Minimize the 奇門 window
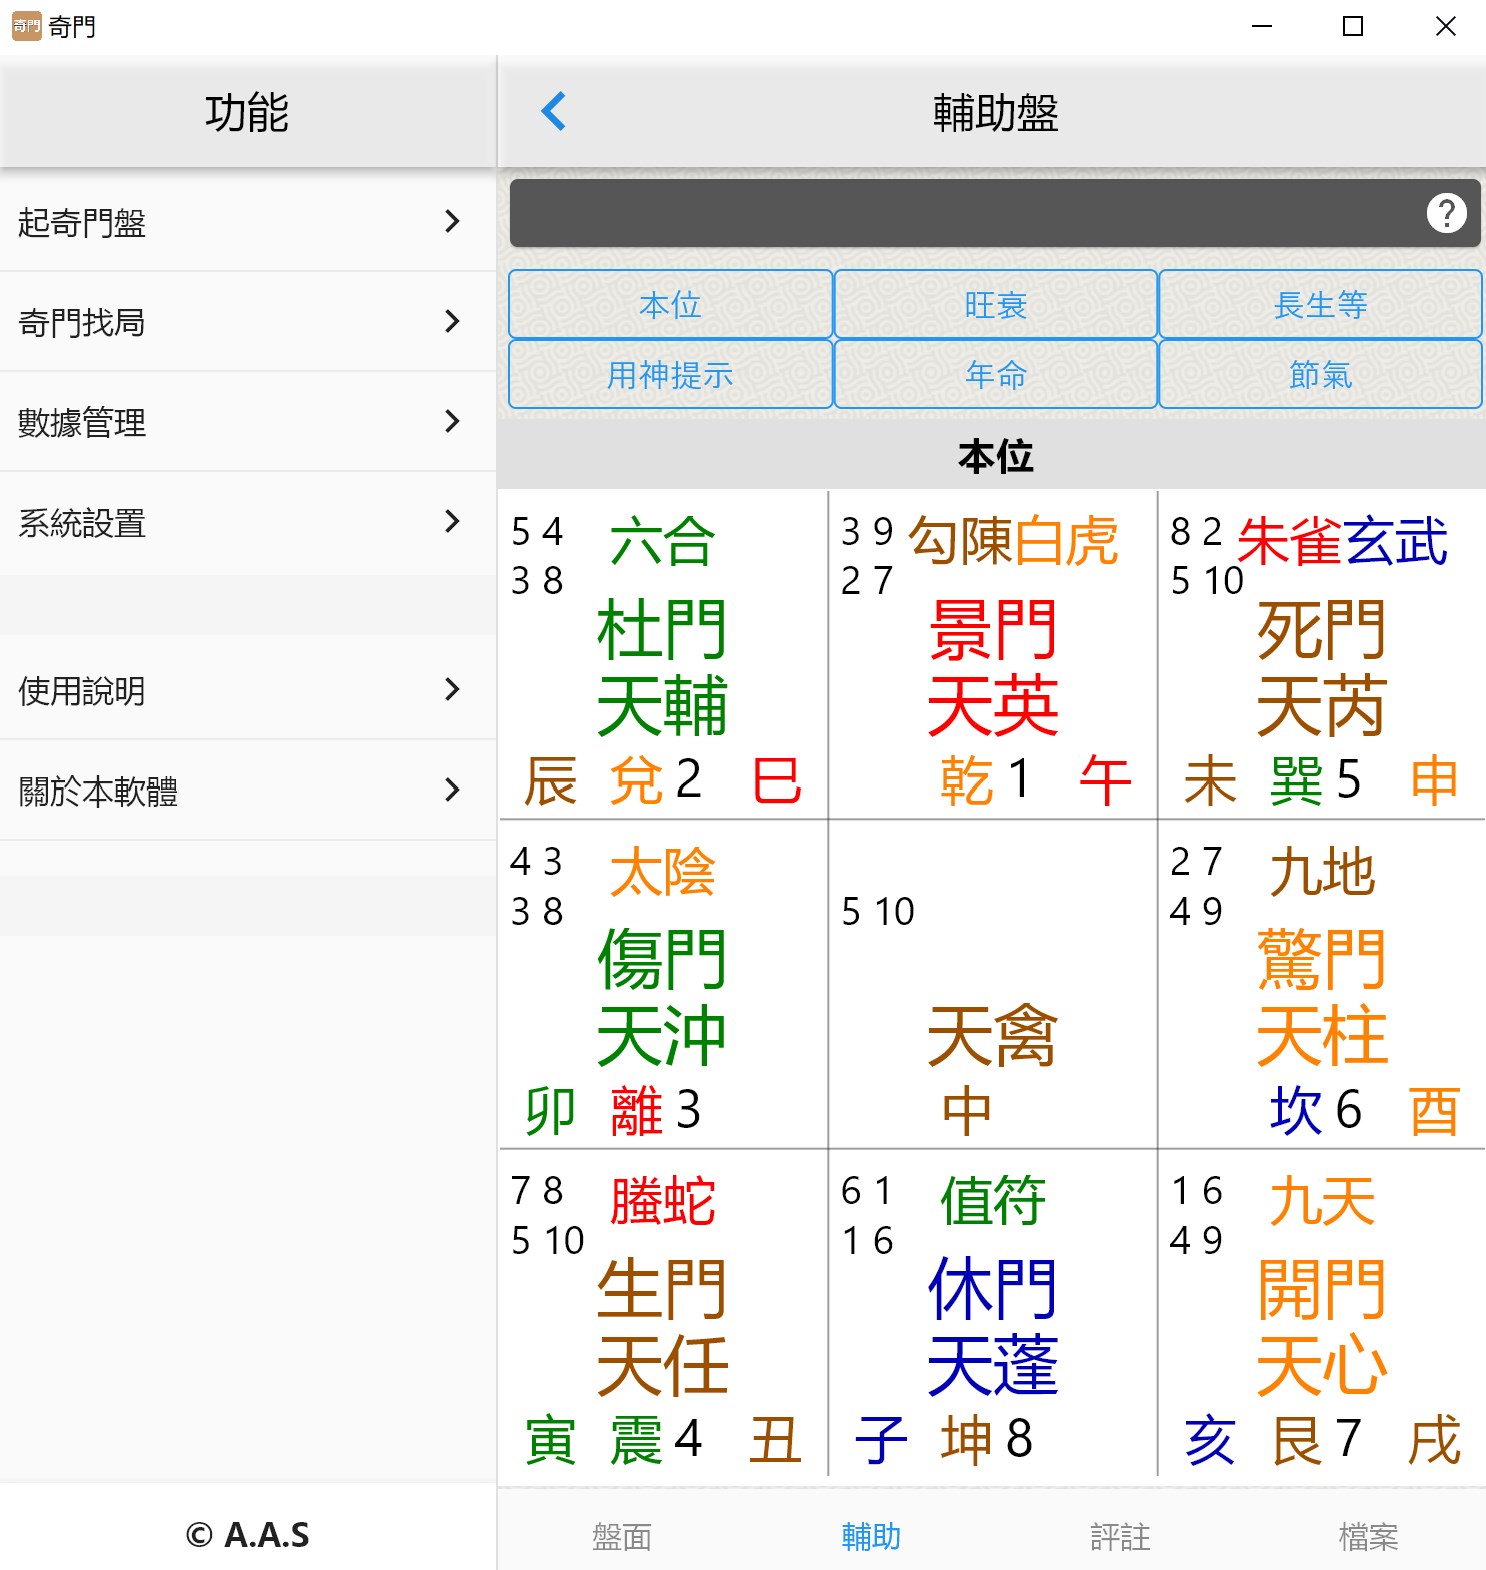 (x=1262, y=26)
